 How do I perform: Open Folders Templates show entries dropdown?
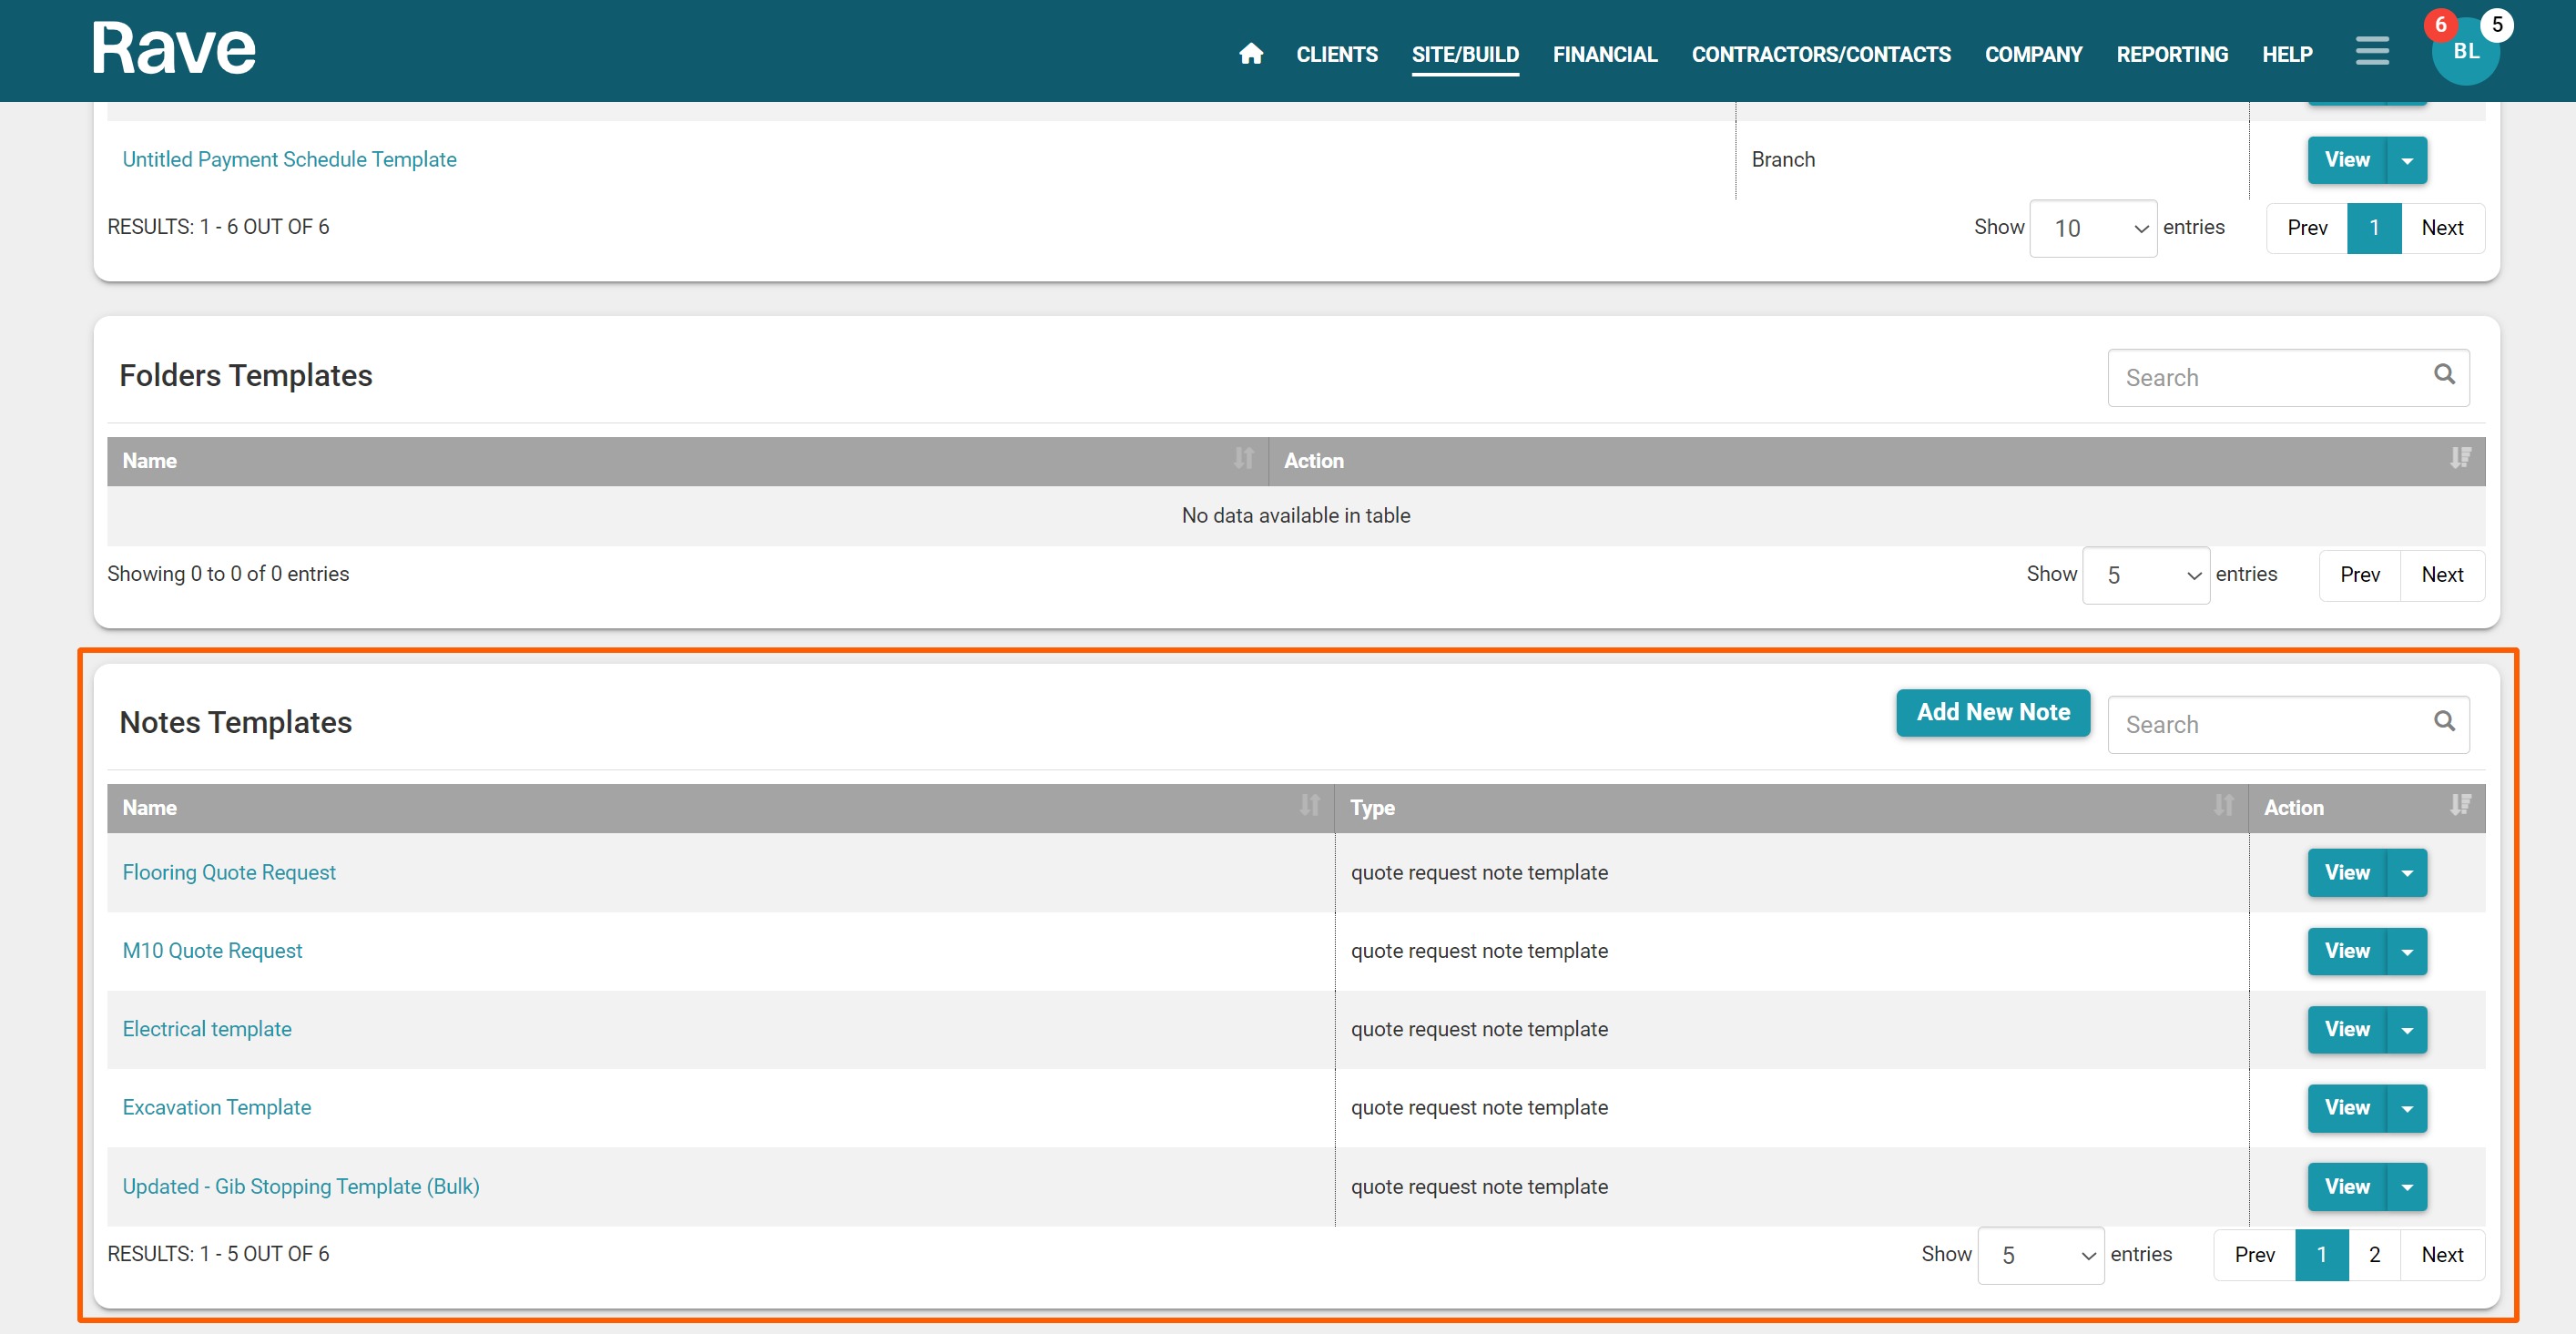click(2145, 575)
